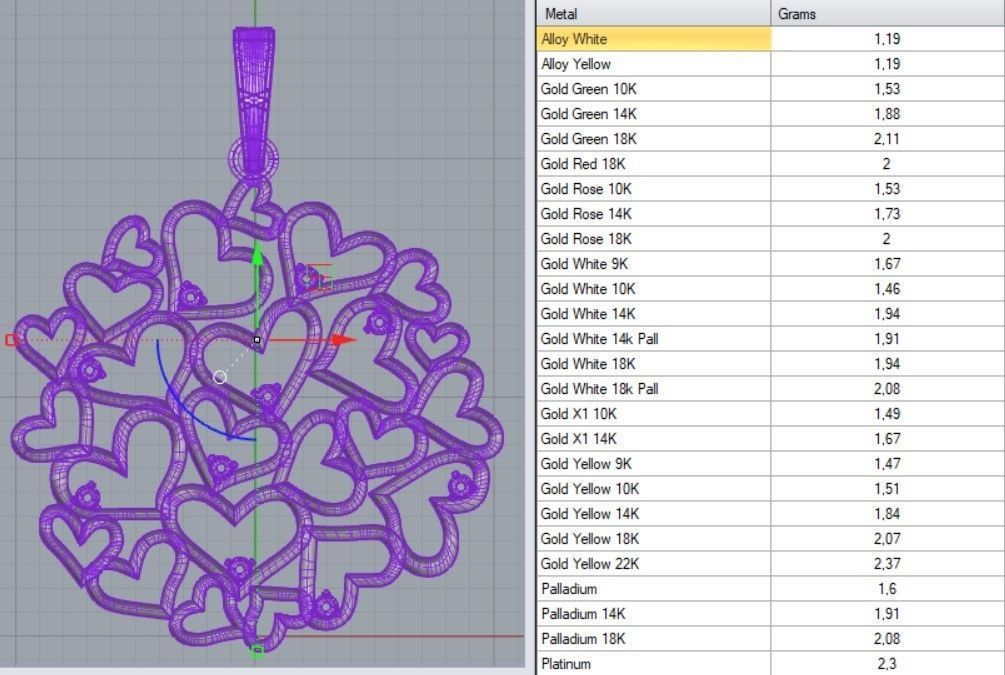Select the Gold White 14k Pall row
The width and height of the screenshot is (1005, 675).
pyautogui.click(x=770, y=339)
